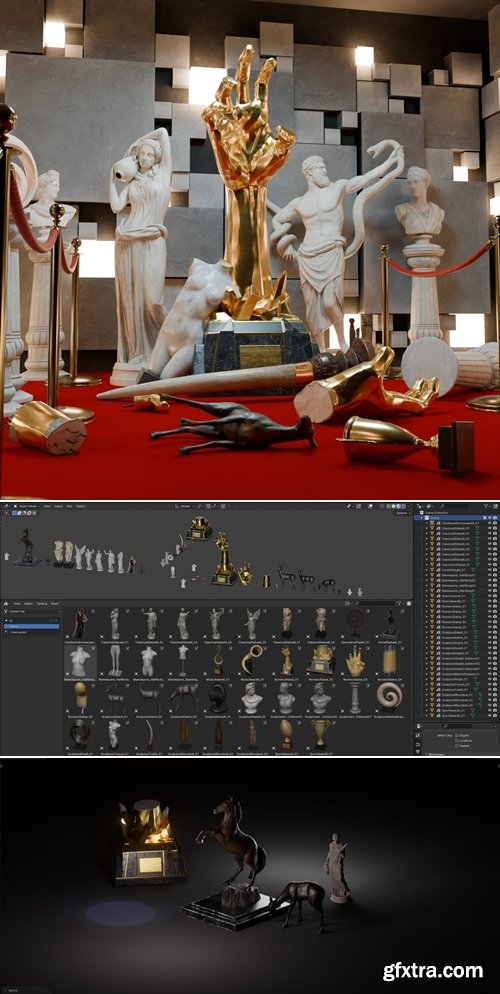Click the snapping magnet icon in viewport header

tap(208, 507)
